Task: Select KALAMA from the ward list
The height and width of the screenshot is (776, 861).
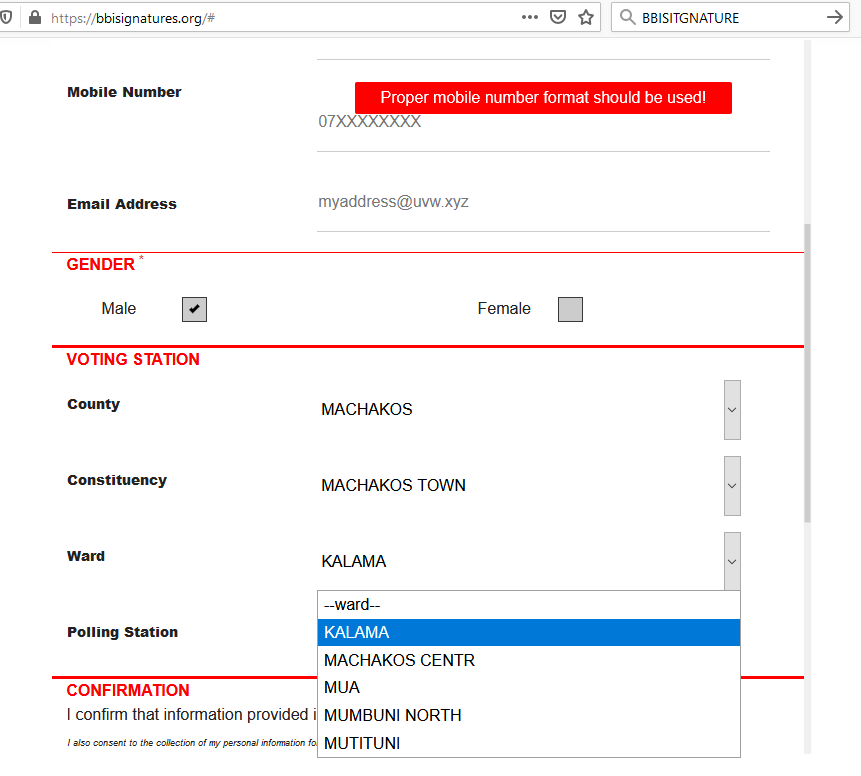Action: [528, 633]
